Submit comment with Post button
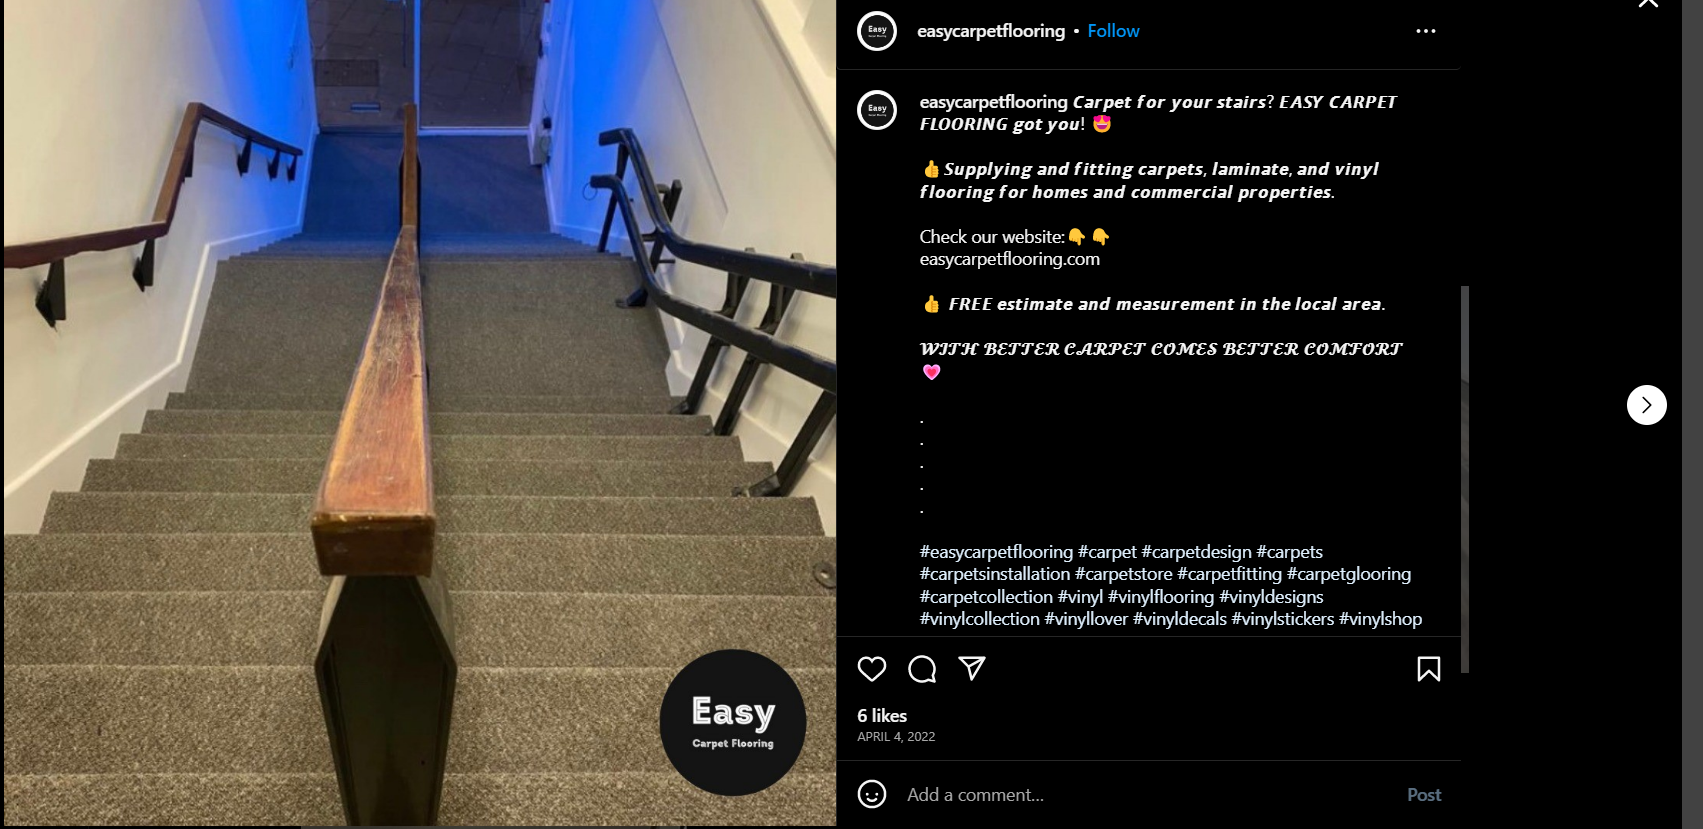The height and width of the screenshot is (829, 1703). pos(1424,795)
